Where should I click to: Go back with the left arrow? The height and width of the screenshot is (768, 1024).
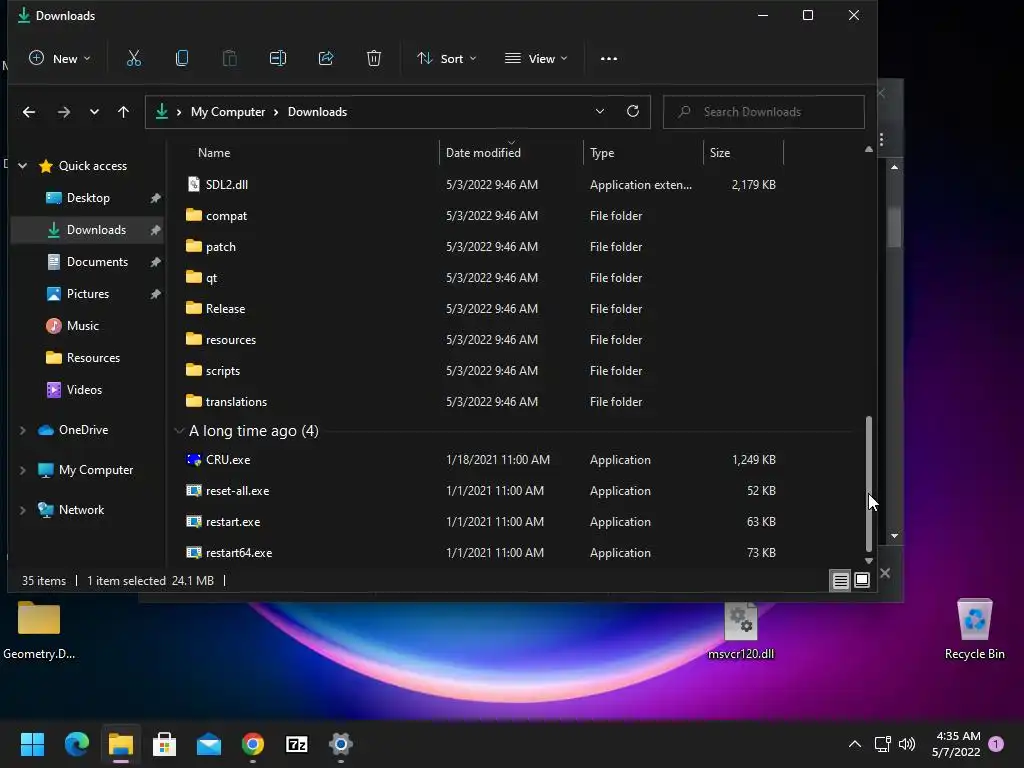pyautogui.click(x=29, y=112)
